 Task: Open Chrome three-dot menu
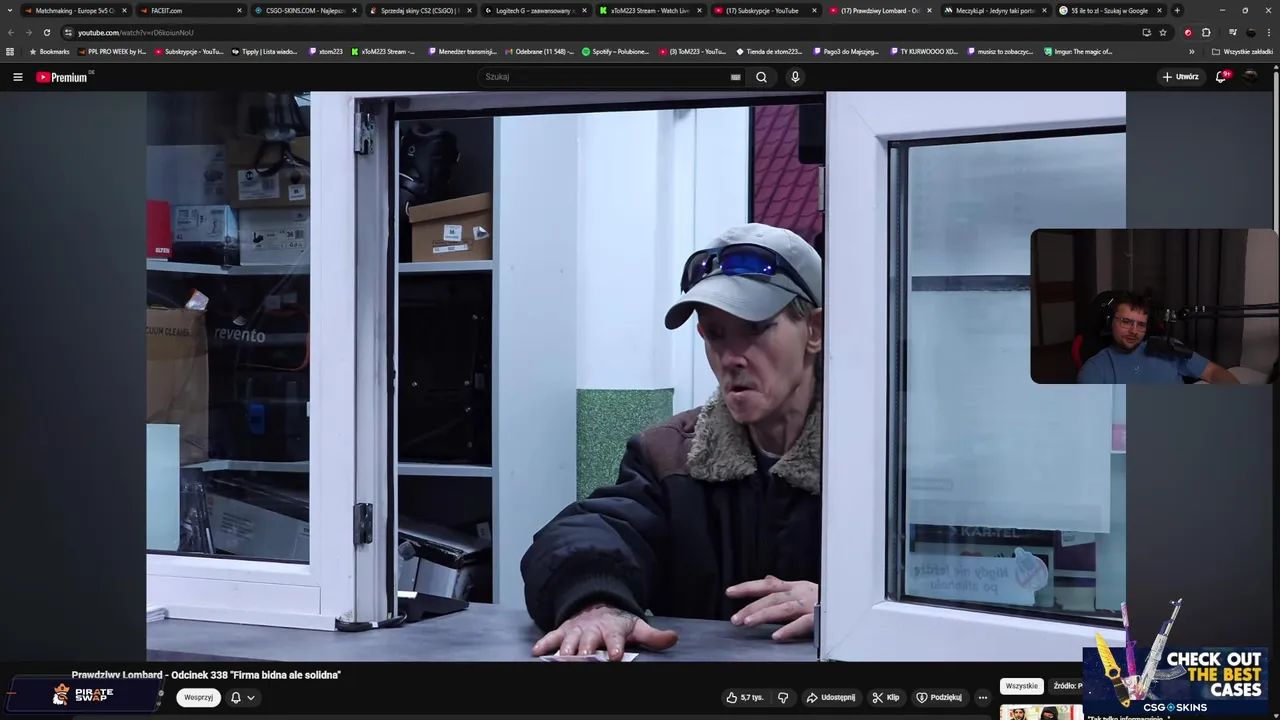tap(1269, 32)
